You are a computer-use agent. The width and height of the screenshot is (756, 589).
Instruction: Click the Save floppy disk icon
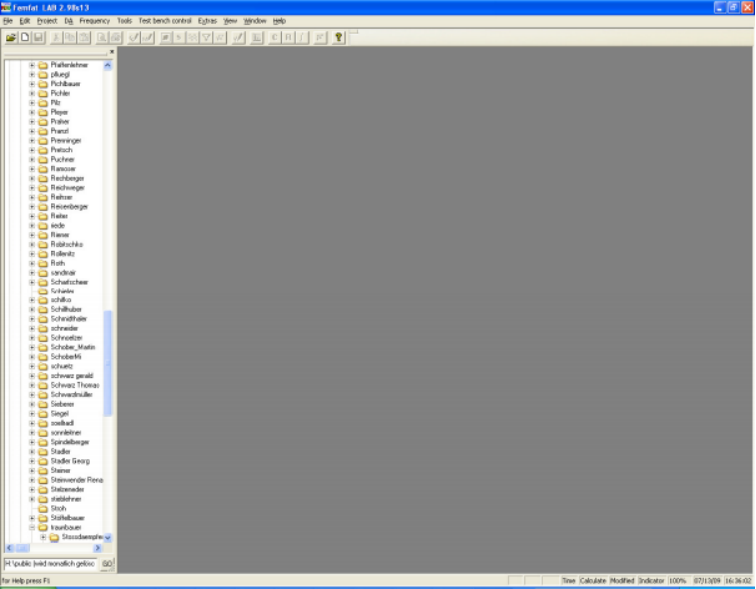39,38
